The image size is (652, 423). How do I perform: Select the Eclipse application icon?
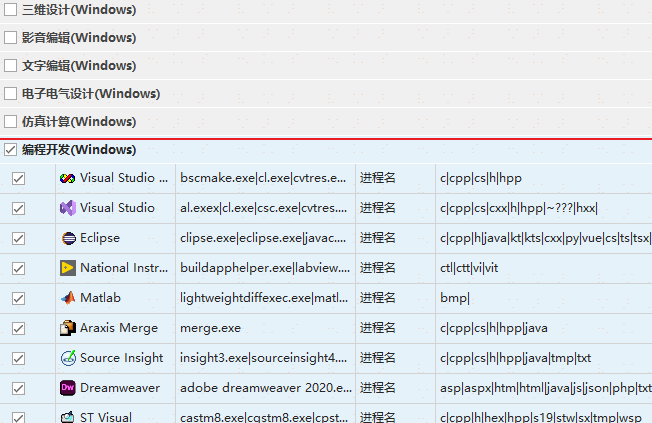pyautogui.click(x=67, y=238)
